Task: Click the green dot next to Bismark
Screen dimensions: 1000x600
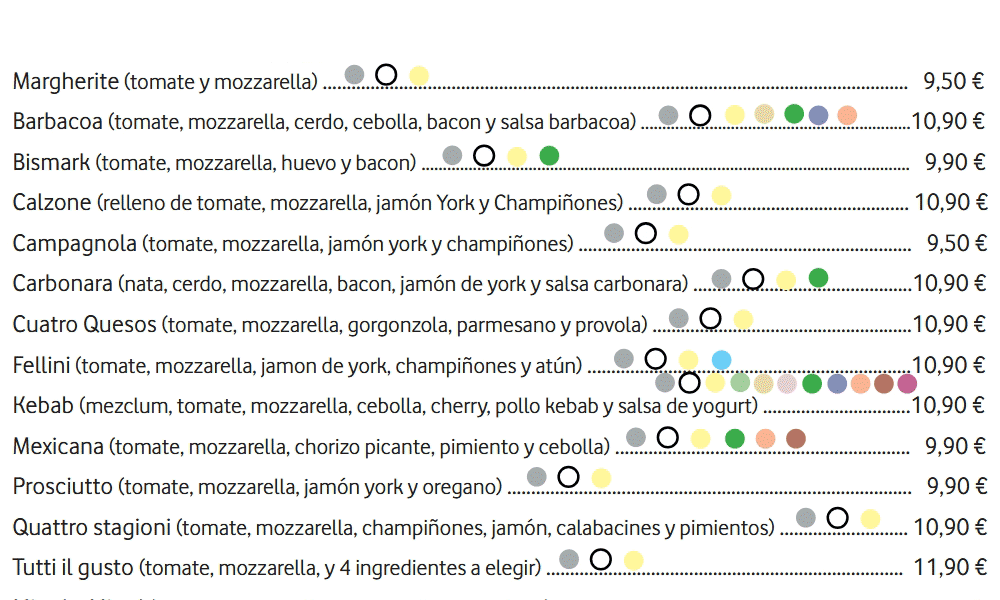Action: point(548,155)
